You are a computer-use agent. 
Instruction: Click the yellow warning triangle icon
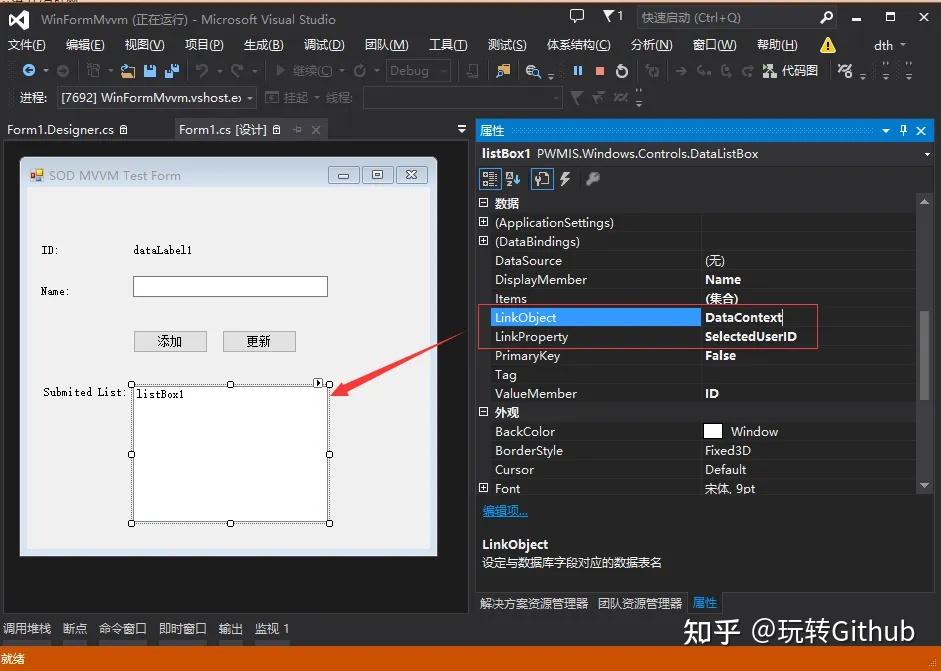[x=827, y=45]
